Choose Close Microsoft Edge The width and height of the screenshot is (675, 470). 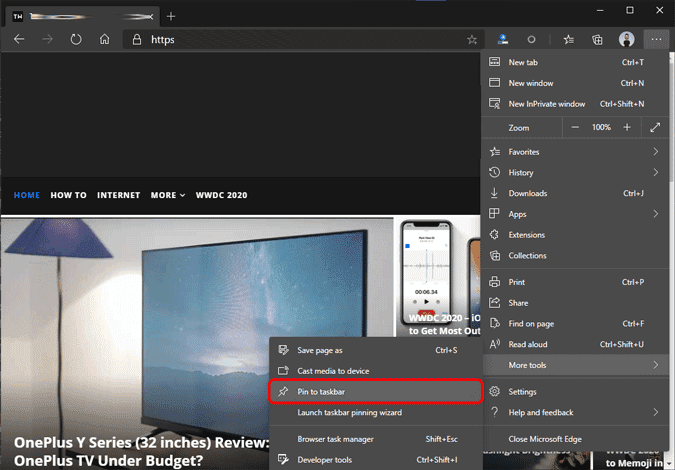(x=575, y=439)
